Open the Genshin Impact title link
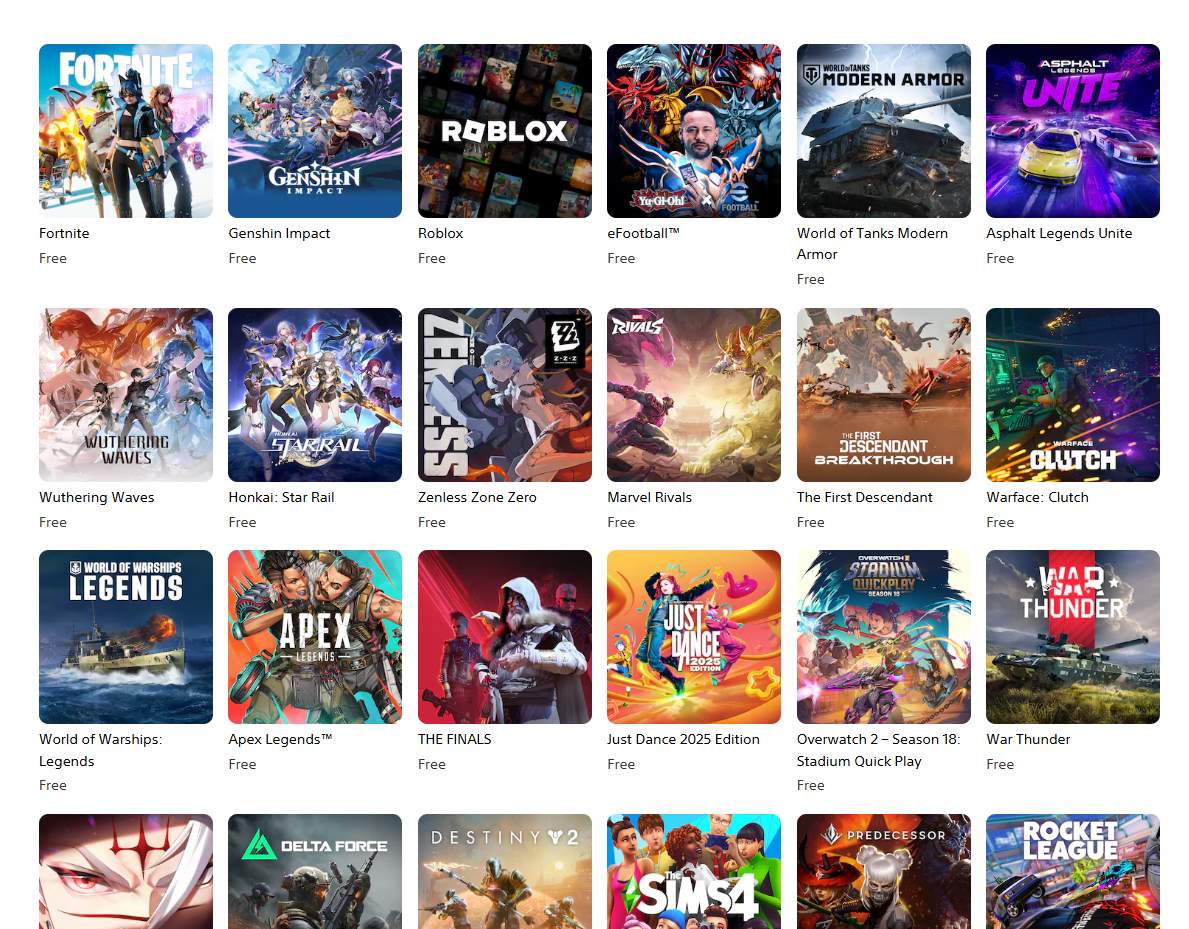This screenshot has width=1189, height=929. 279,234
